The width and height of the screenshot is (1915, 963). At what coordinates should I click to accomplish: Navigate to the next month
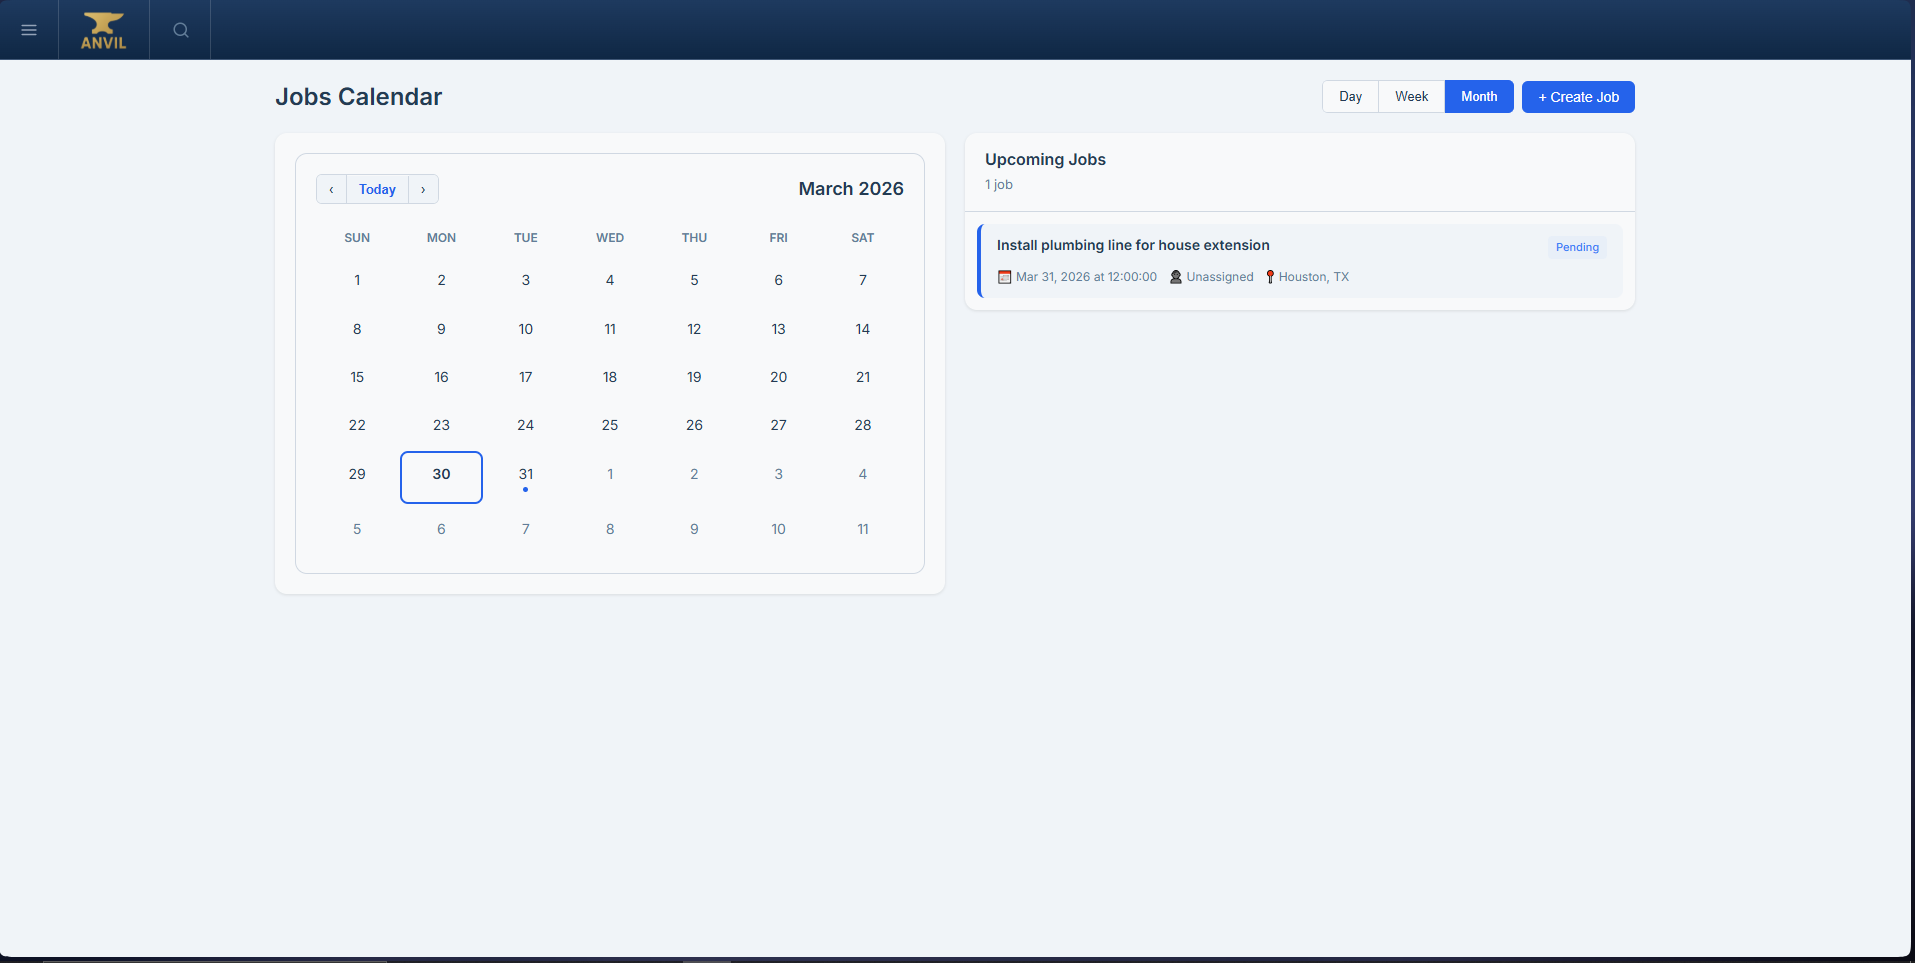[x=423, y=189]
